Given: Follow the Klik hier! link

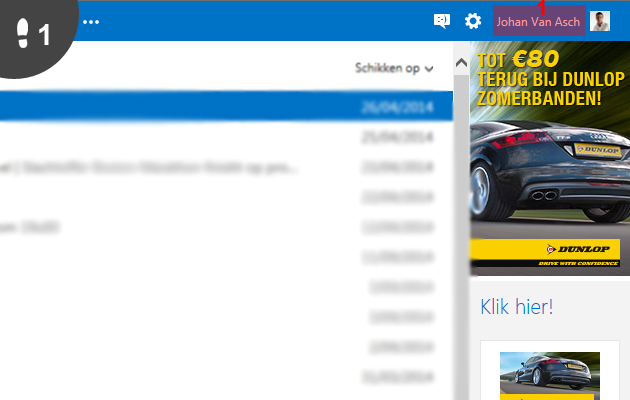Looking at the screenshot, I should pos(517,307).
